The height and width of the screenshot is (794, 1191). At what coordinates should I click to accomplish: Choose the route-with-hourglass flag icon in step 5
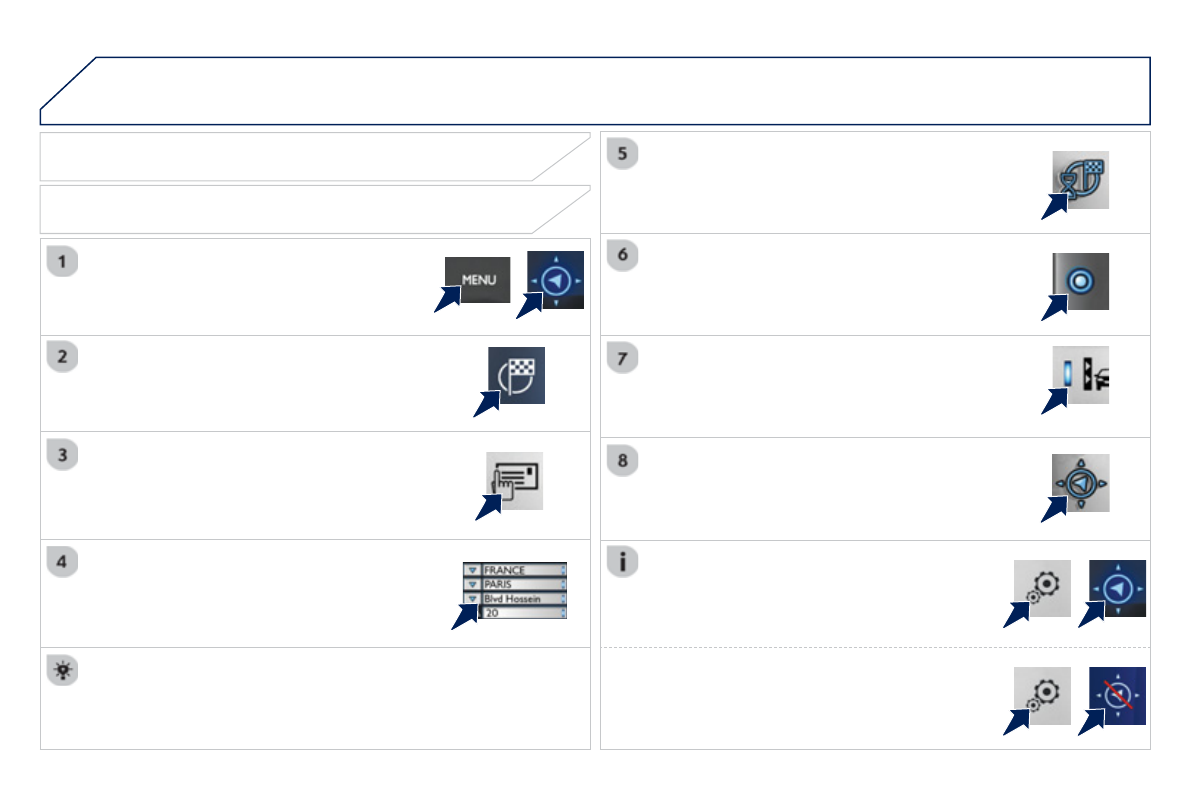click(1081, 179)
